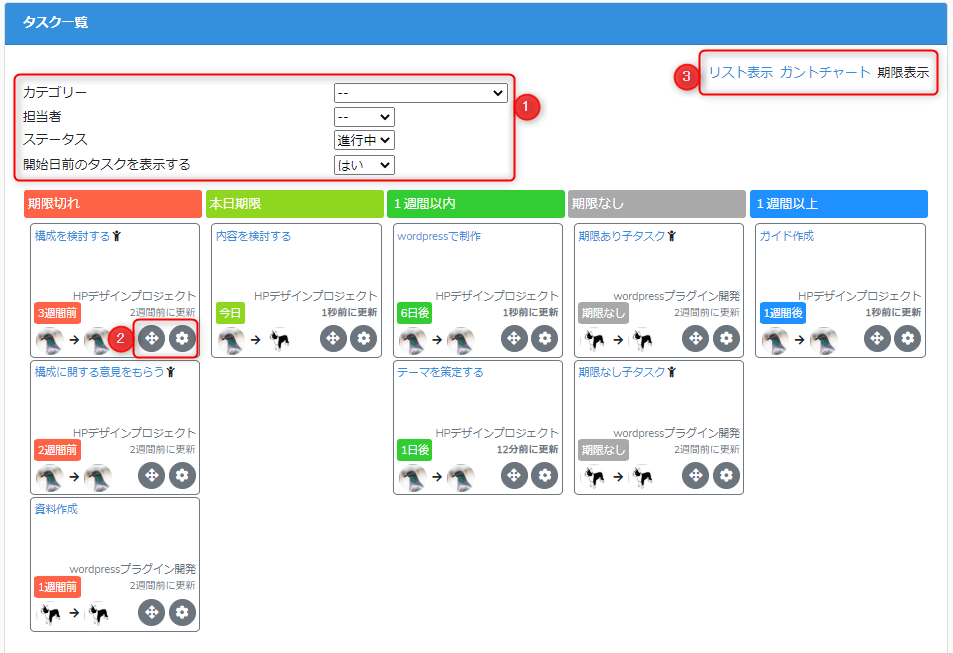The width and height of the screenshot is (953, 653).
Task: Open gear settings on ガイド作成 card
Action: tap(907, 338)
